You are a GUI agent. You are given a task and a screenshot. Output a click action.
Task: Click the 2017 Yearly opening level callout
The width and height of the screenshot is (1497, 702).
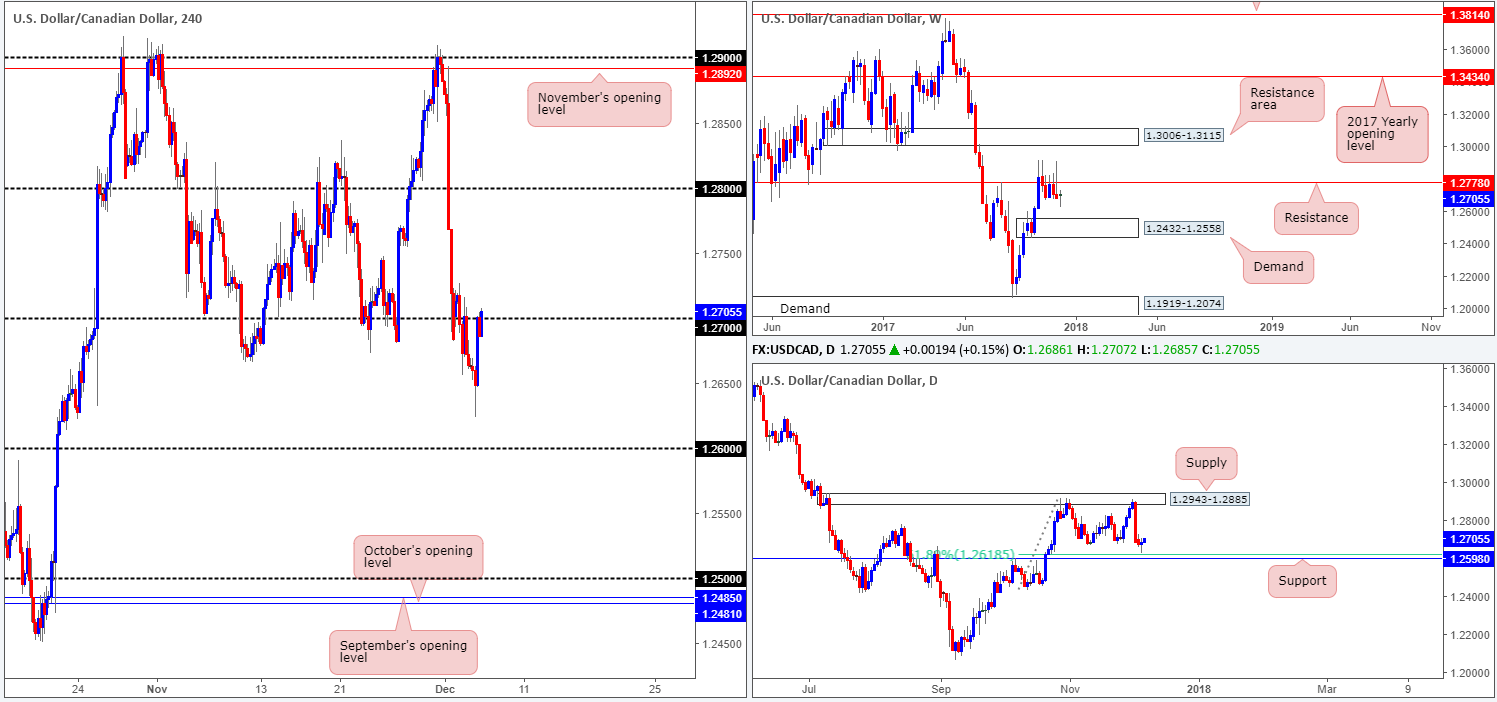[x=1382, y=135]
